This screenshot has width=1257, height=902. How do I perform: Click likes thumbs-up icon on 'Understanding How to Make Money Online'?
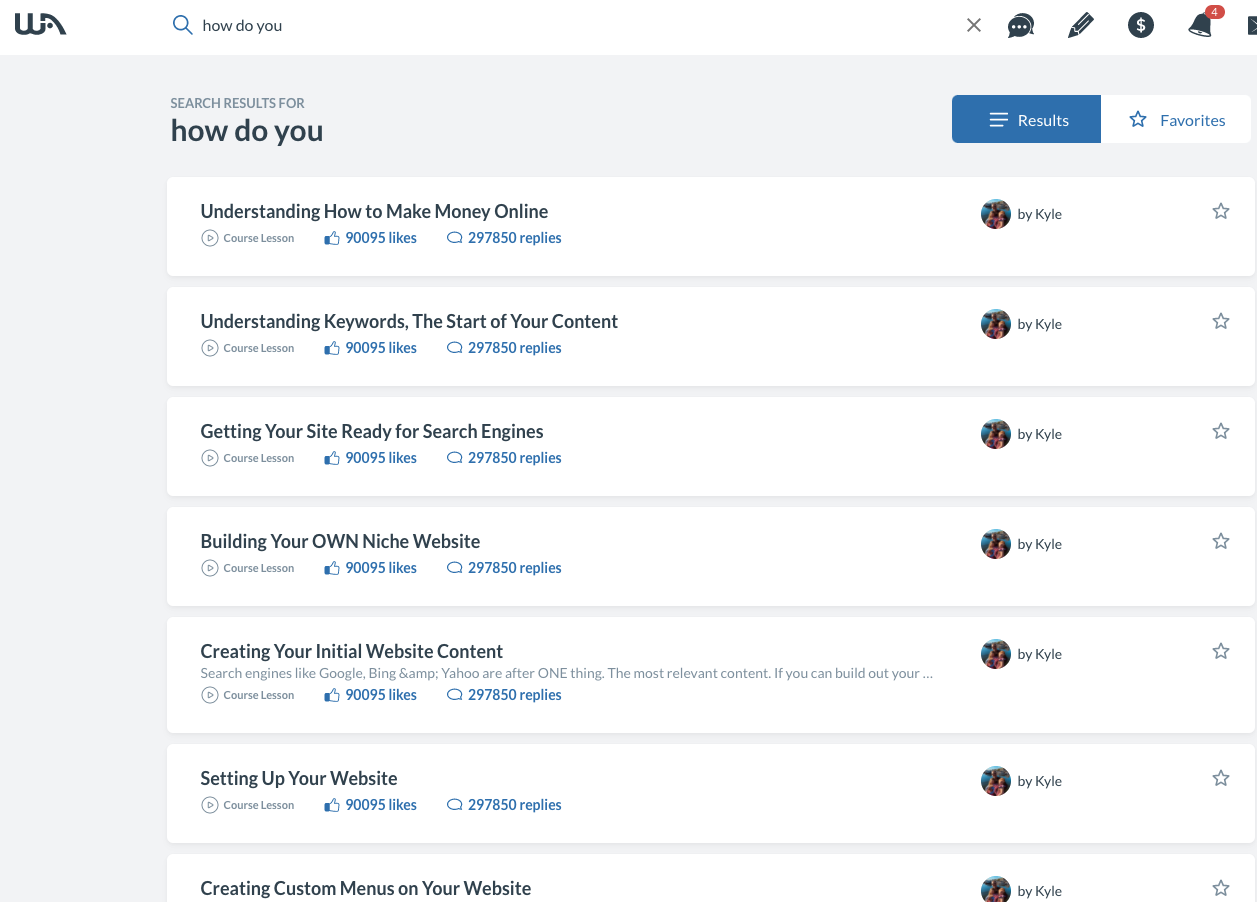(332, 238)
